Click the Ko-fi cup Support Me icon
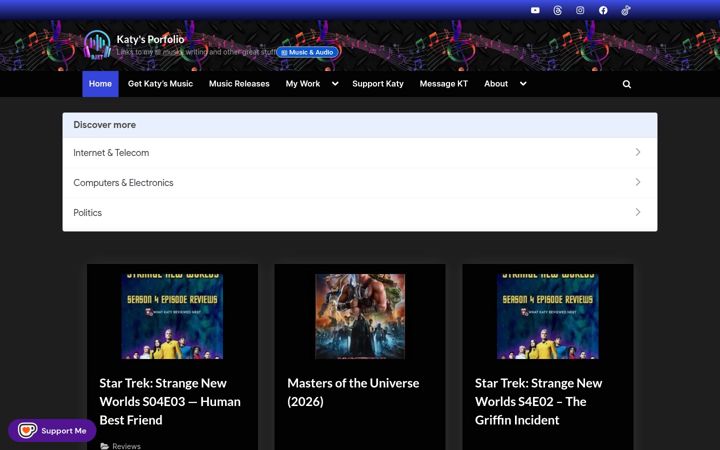 point(27,430)
